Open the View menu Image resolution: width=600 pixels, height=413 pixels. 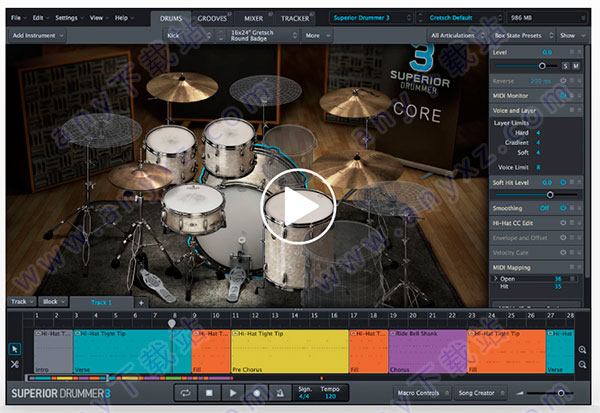[x=99, y=18]
